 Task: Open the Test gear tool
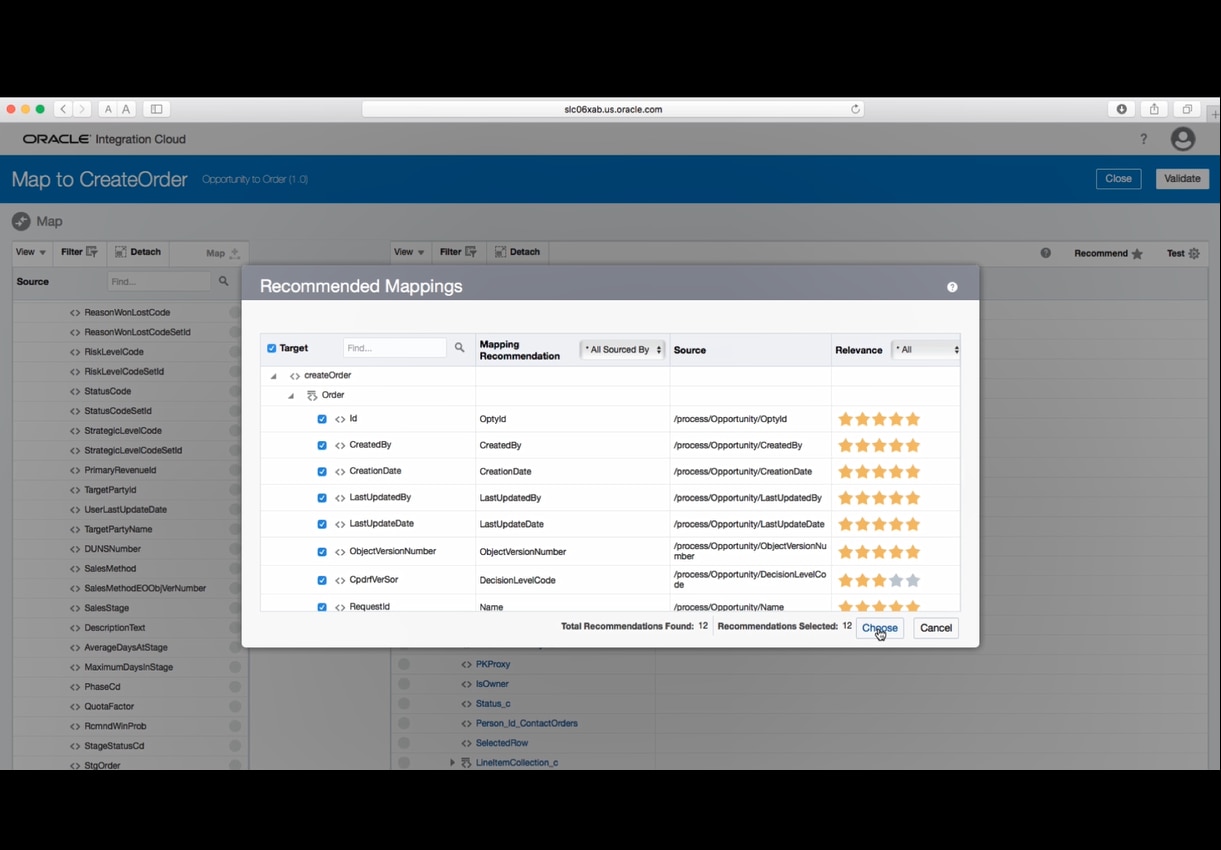tap(1183, 253)
